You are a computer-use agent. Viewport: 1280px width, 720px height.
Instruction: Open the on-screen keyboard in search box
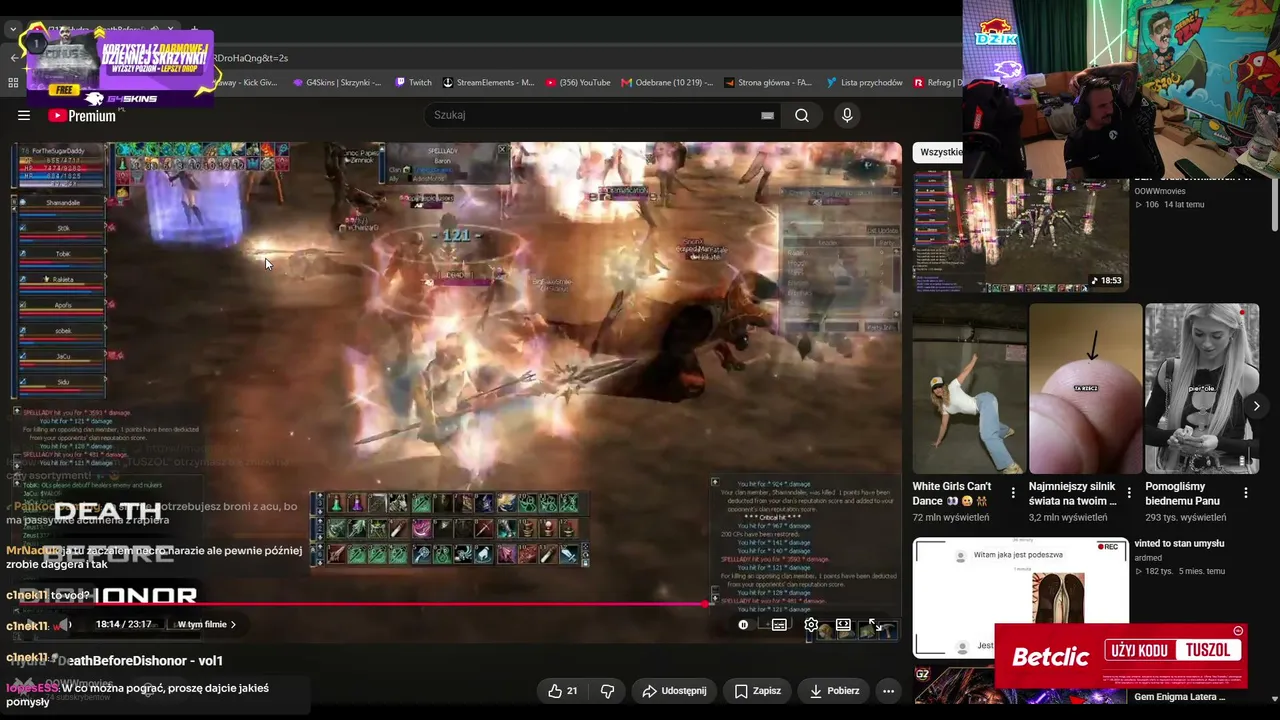click(x=767, y=115)
